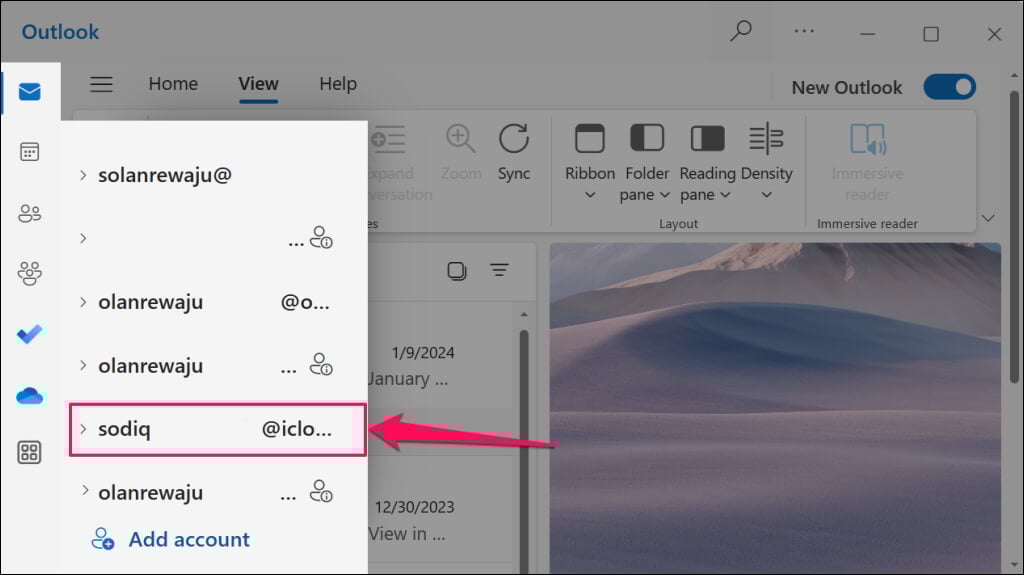Open the People contacts icon in sidebar

point(29,213)
